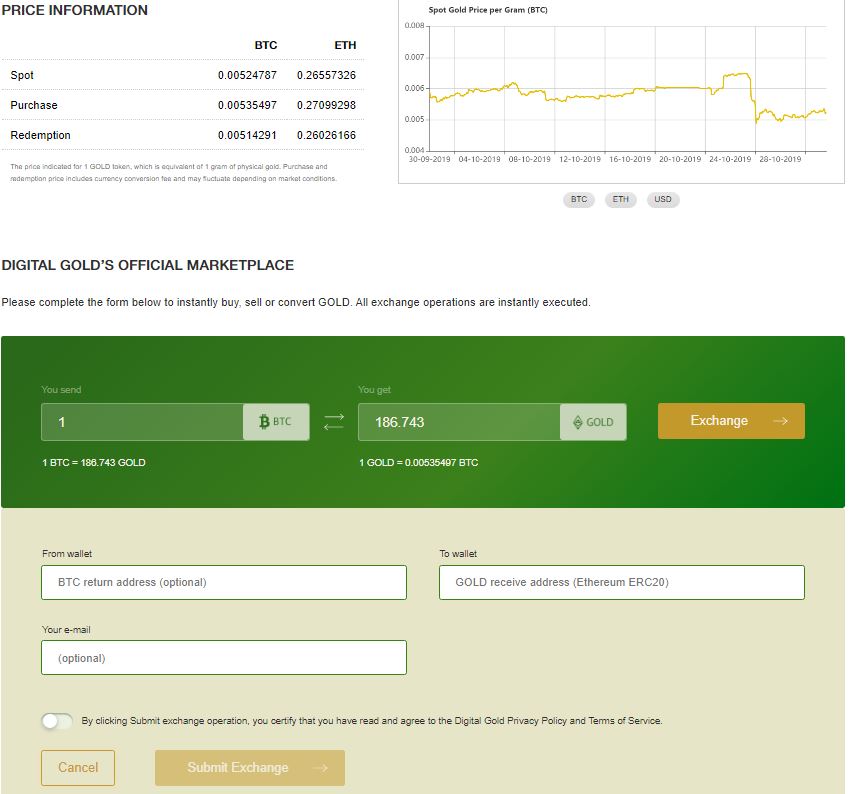Viewport: 850px width, 794px height.
Task: Click the orange Exchange button
Action: 731,421
